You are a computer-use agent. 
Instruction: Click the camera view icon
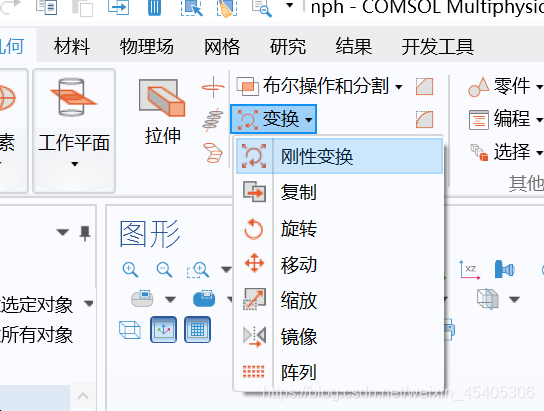pos(504,269)
